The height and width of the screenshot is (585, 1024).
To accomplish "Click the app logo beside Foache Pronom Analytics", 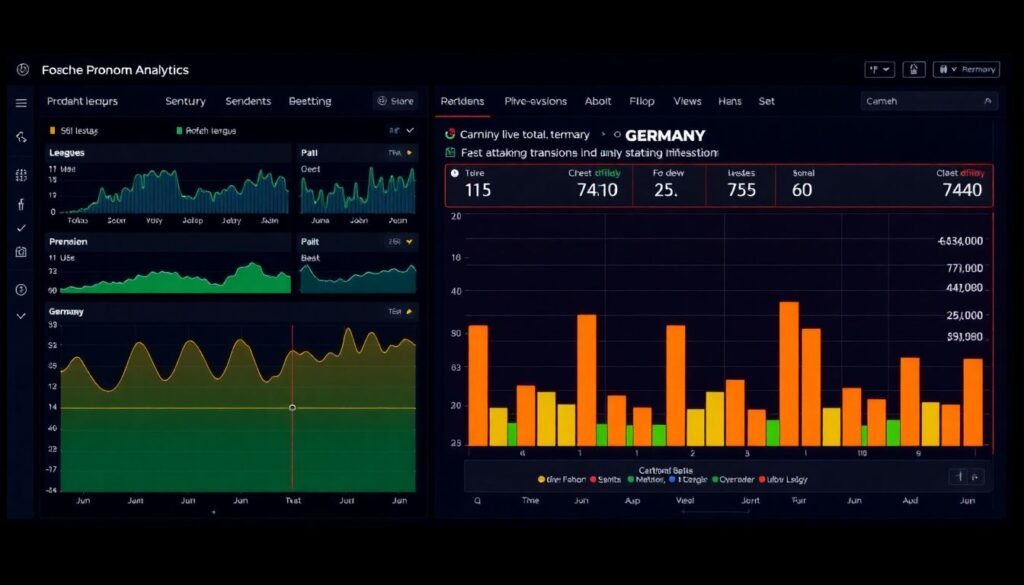I will (23, 70).
